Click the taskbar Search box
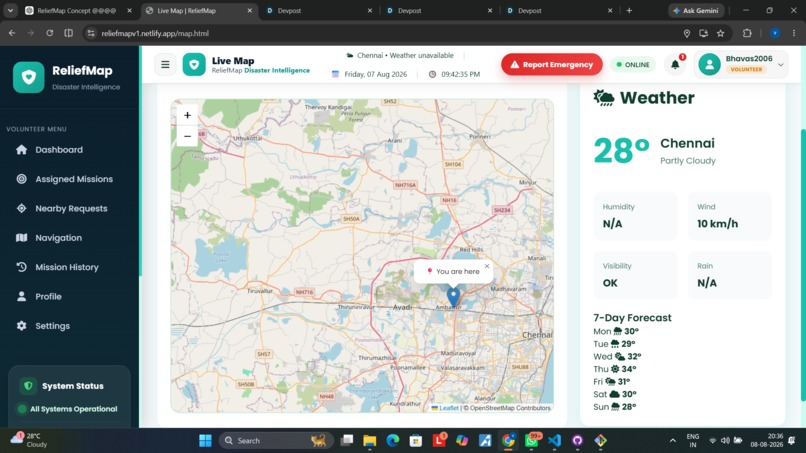The image size is (806, 453). click(x=276, y=441)
